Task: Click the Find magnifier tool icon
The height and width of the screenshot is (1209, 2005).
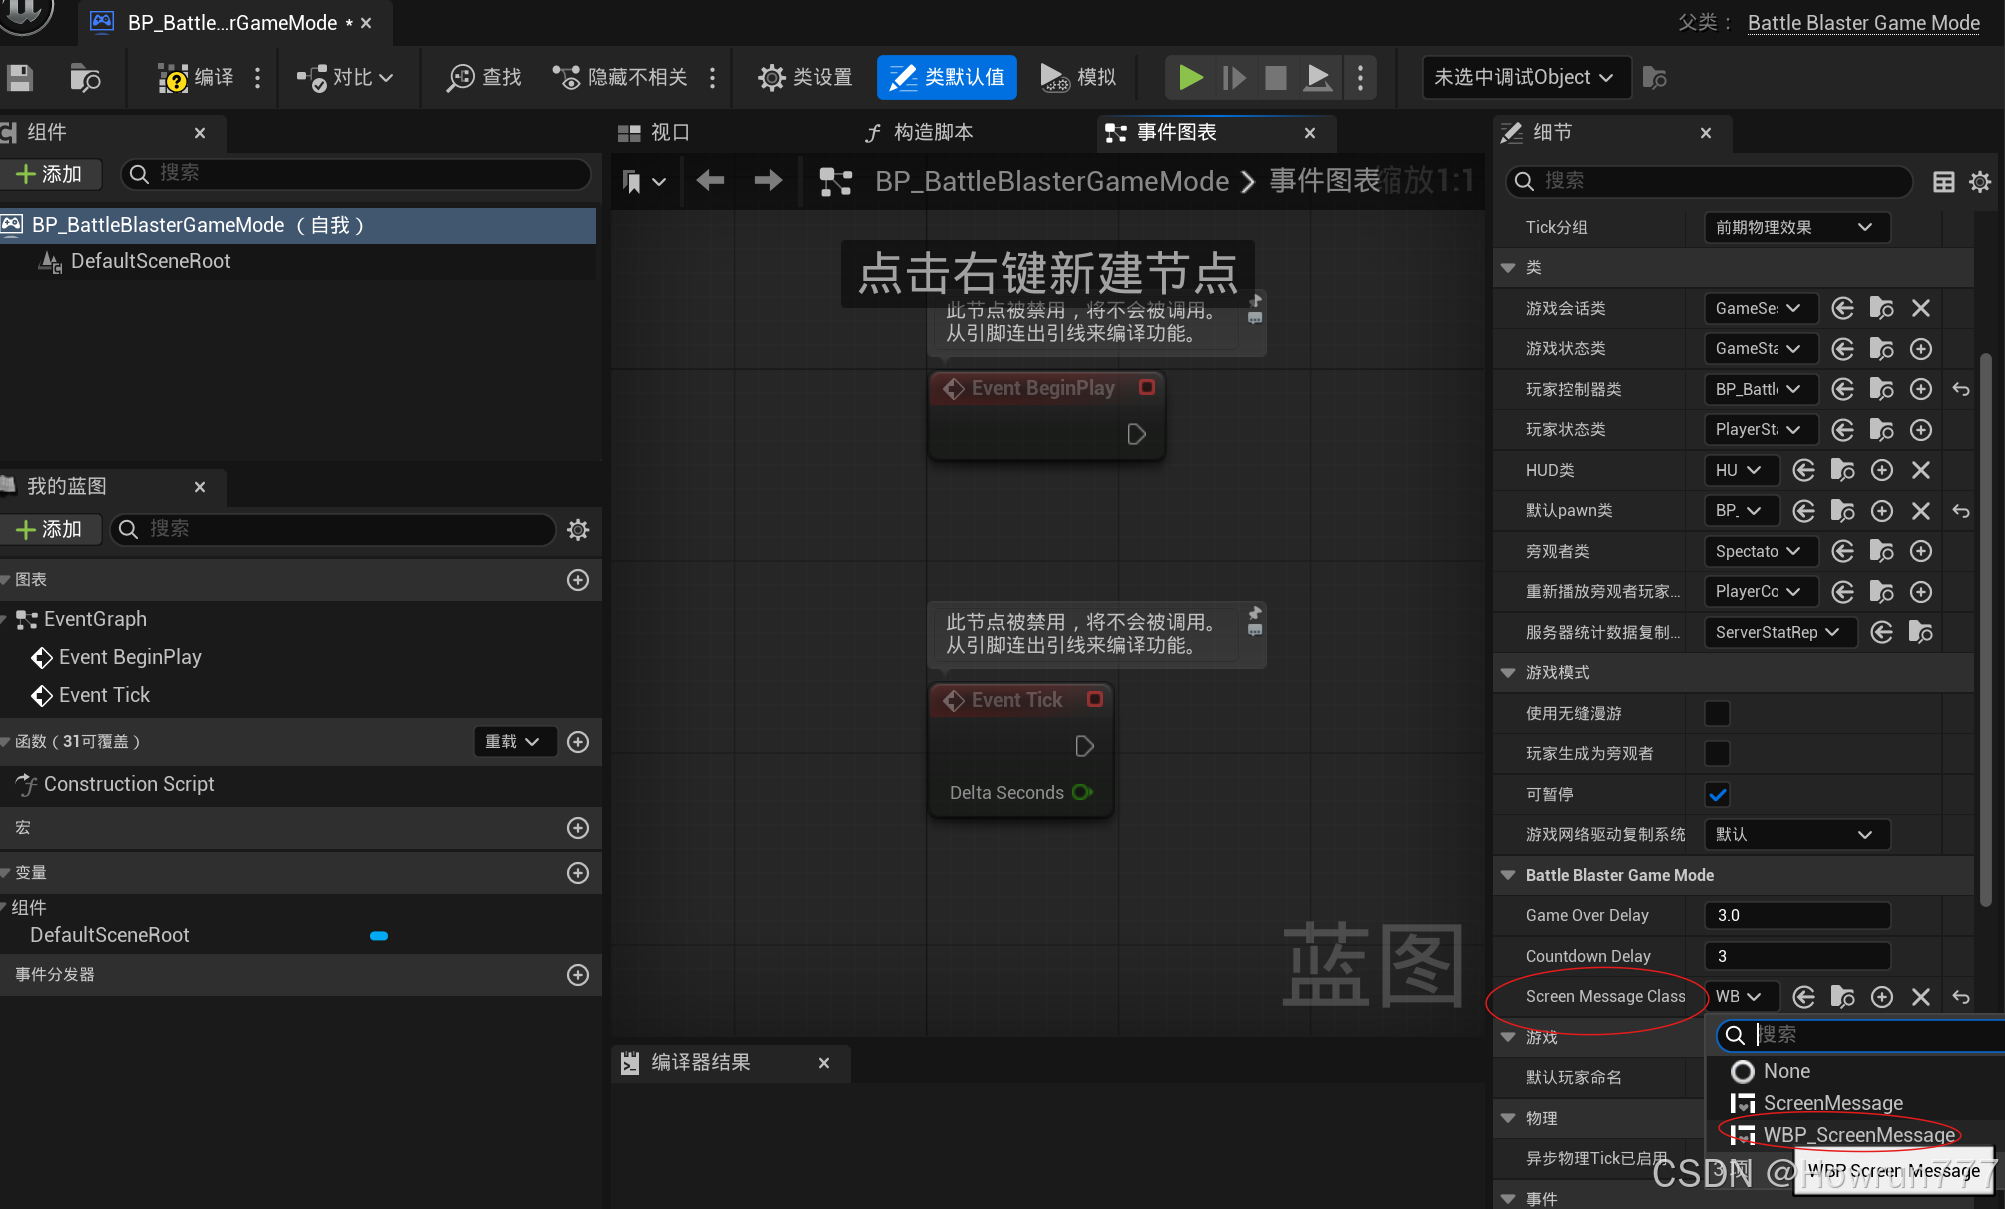Action: 460,78
